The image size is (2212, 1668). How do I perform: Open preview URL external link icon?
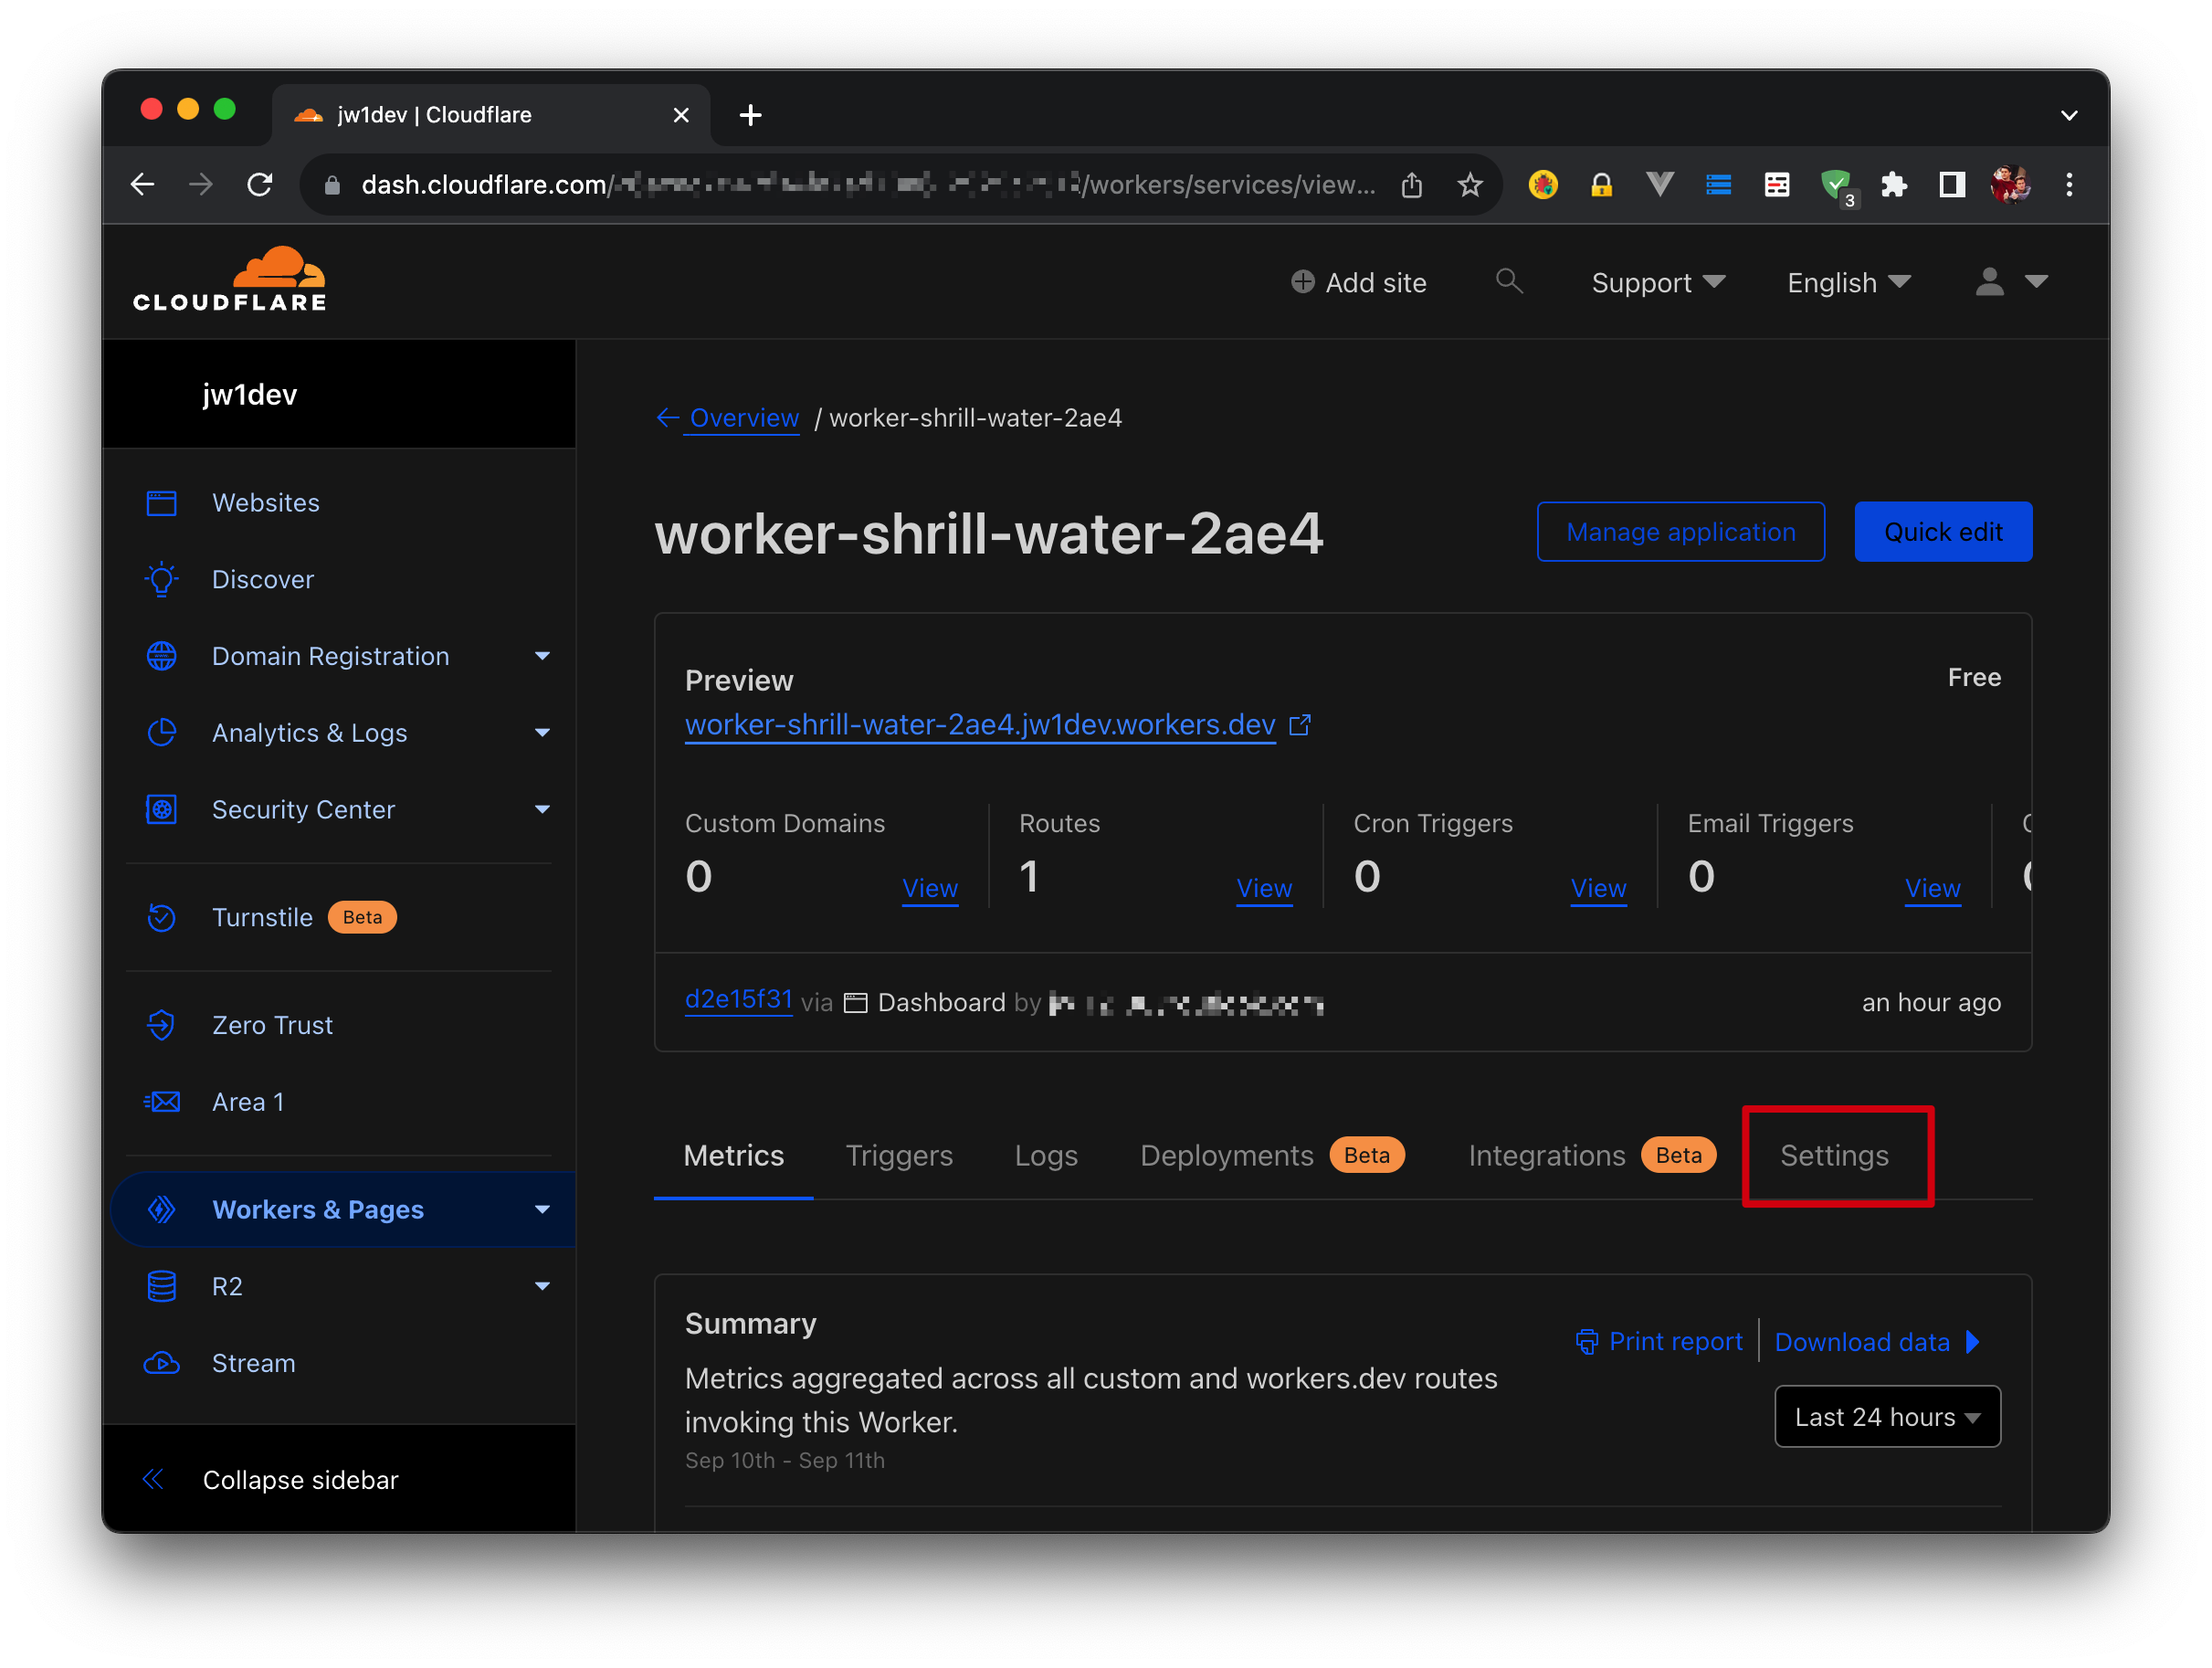pyautogui.click(x=1300, y=725)
